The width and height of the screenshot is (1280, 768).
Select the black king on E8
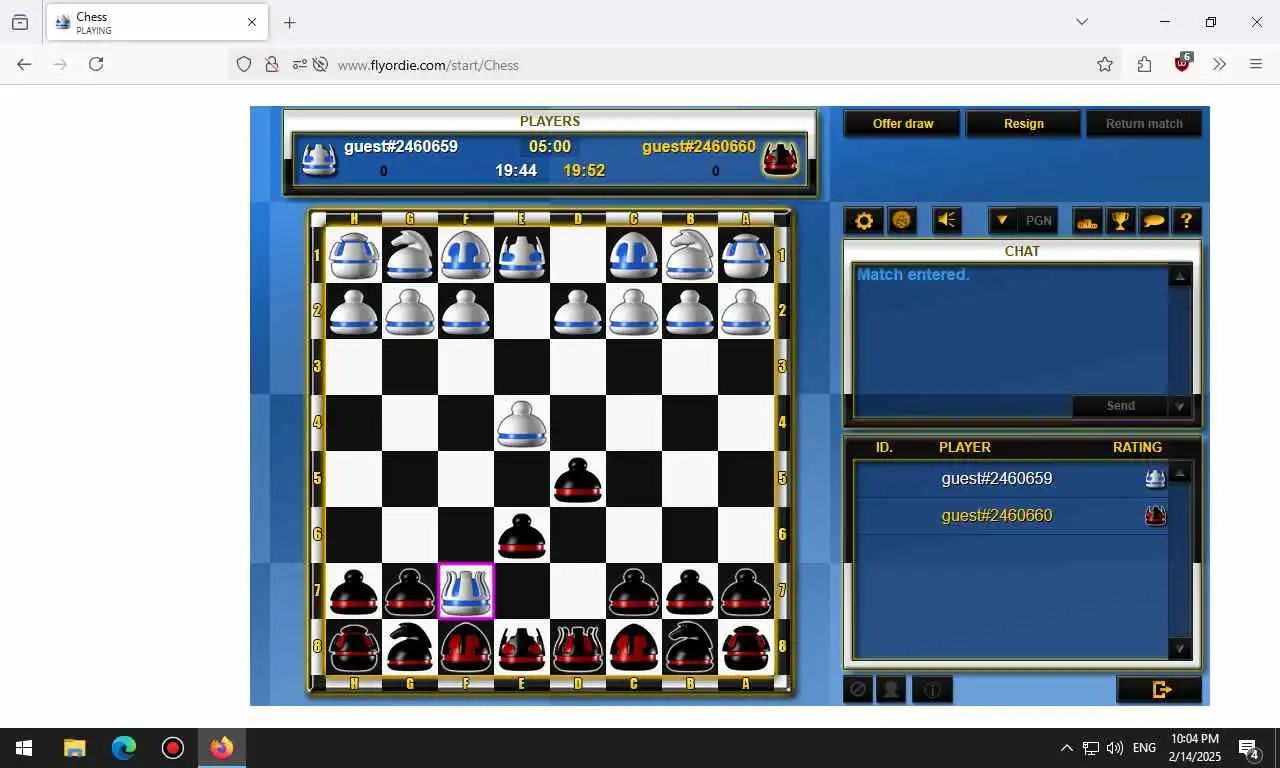click(522, 647)
